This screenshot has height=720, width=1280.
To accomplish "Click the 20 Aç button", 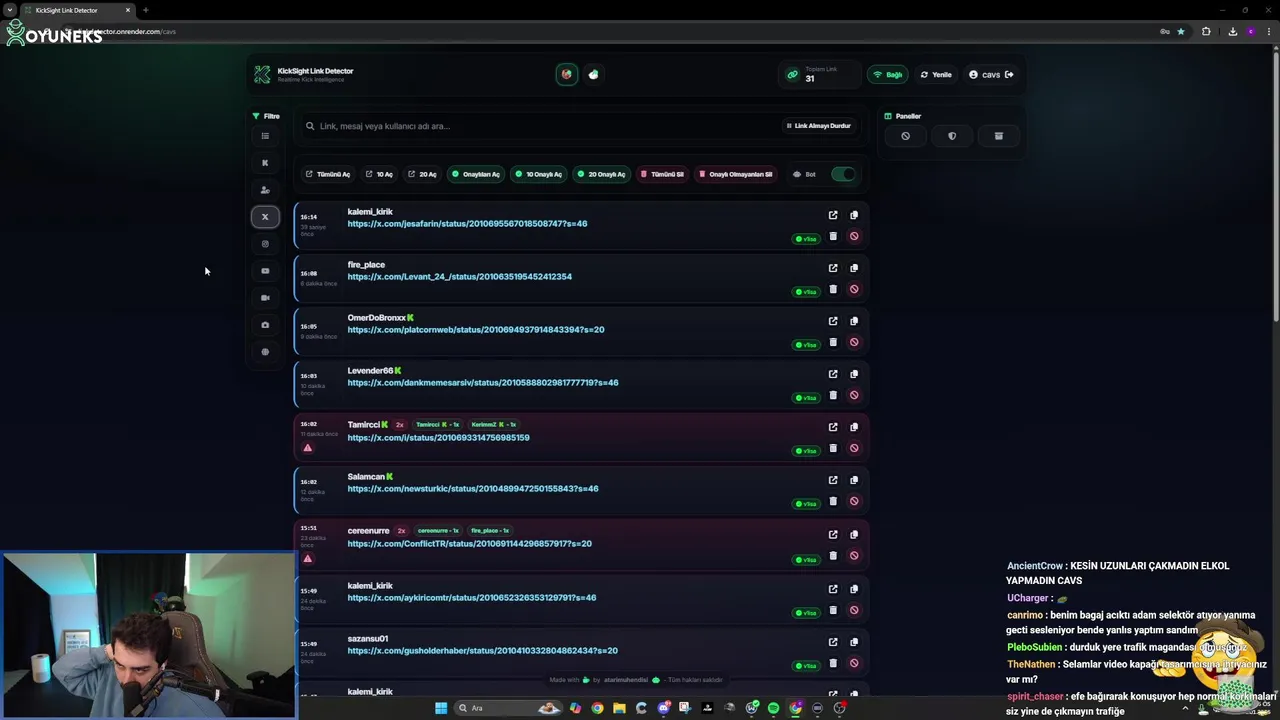I will pos(422,174).
